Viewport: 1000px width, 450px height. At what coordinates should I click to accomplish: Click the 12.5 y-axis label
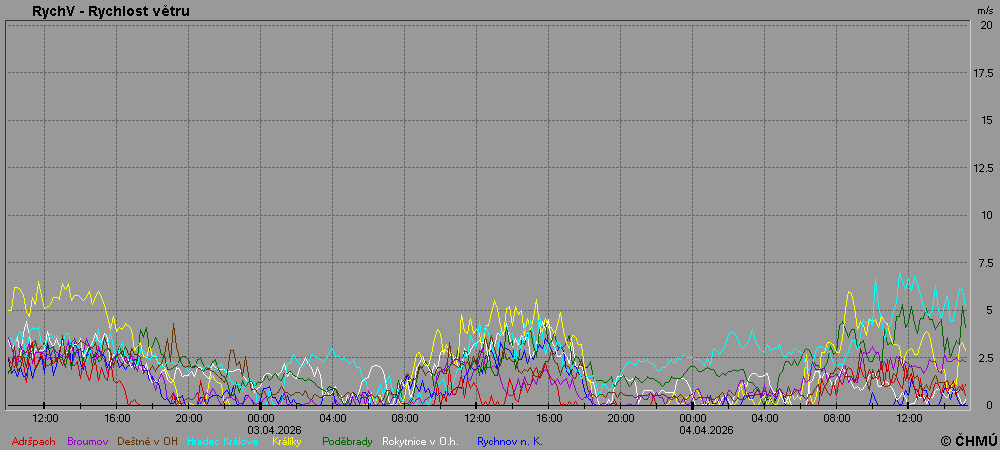click(x=983, y=168)
